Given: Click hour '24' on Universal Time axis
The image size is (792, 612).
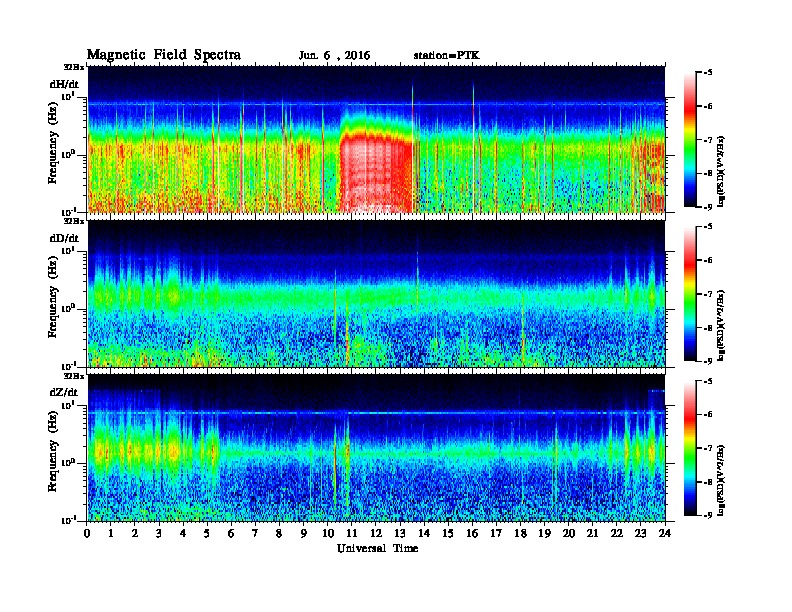Looking at the screenshot, I should tap(665, 534).
